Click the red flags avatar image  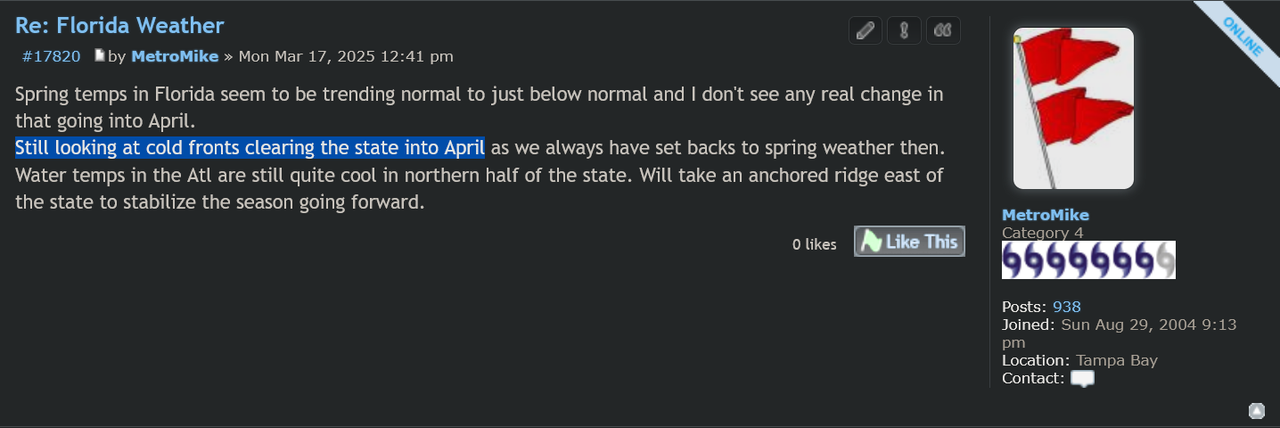1073,108
